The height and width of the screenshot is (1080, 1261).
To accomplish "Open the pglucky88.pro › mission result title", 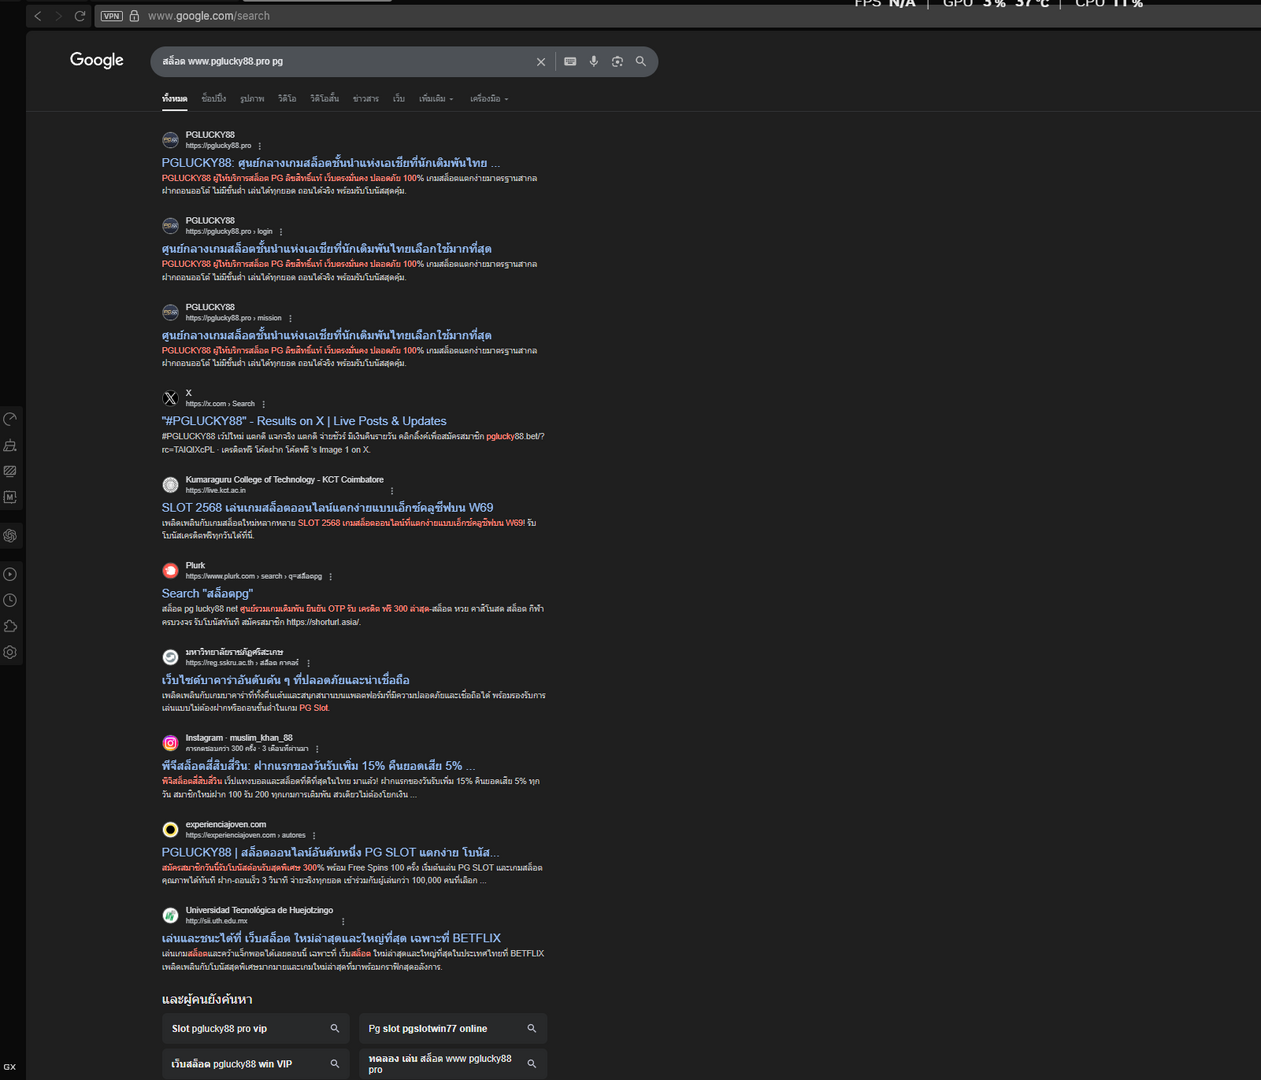I will (326, 336).
